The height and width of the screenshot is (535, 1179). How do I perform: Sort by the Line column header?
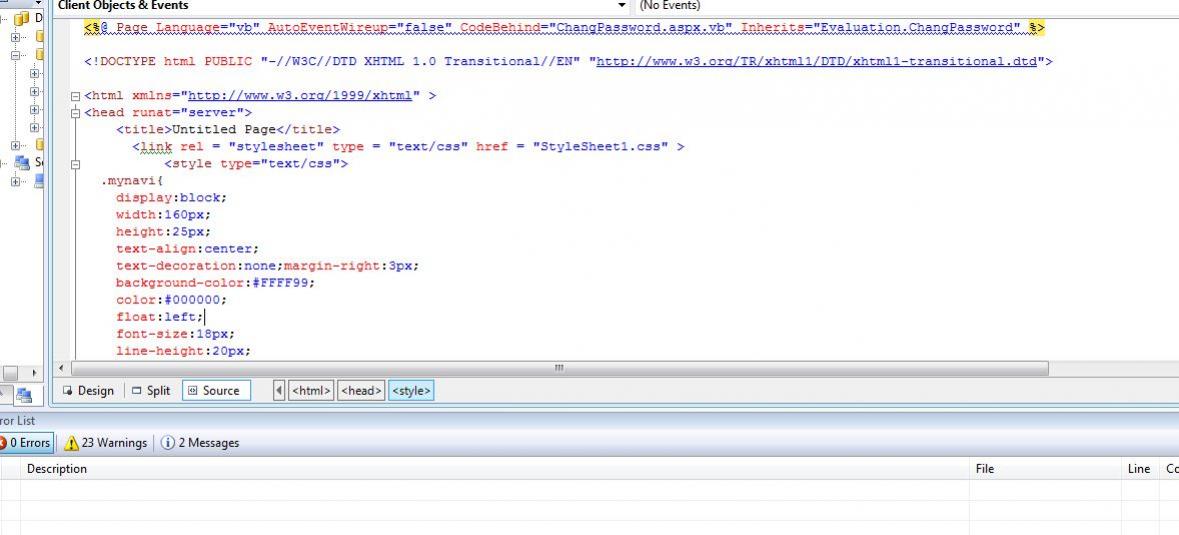tap(1140, 469)
